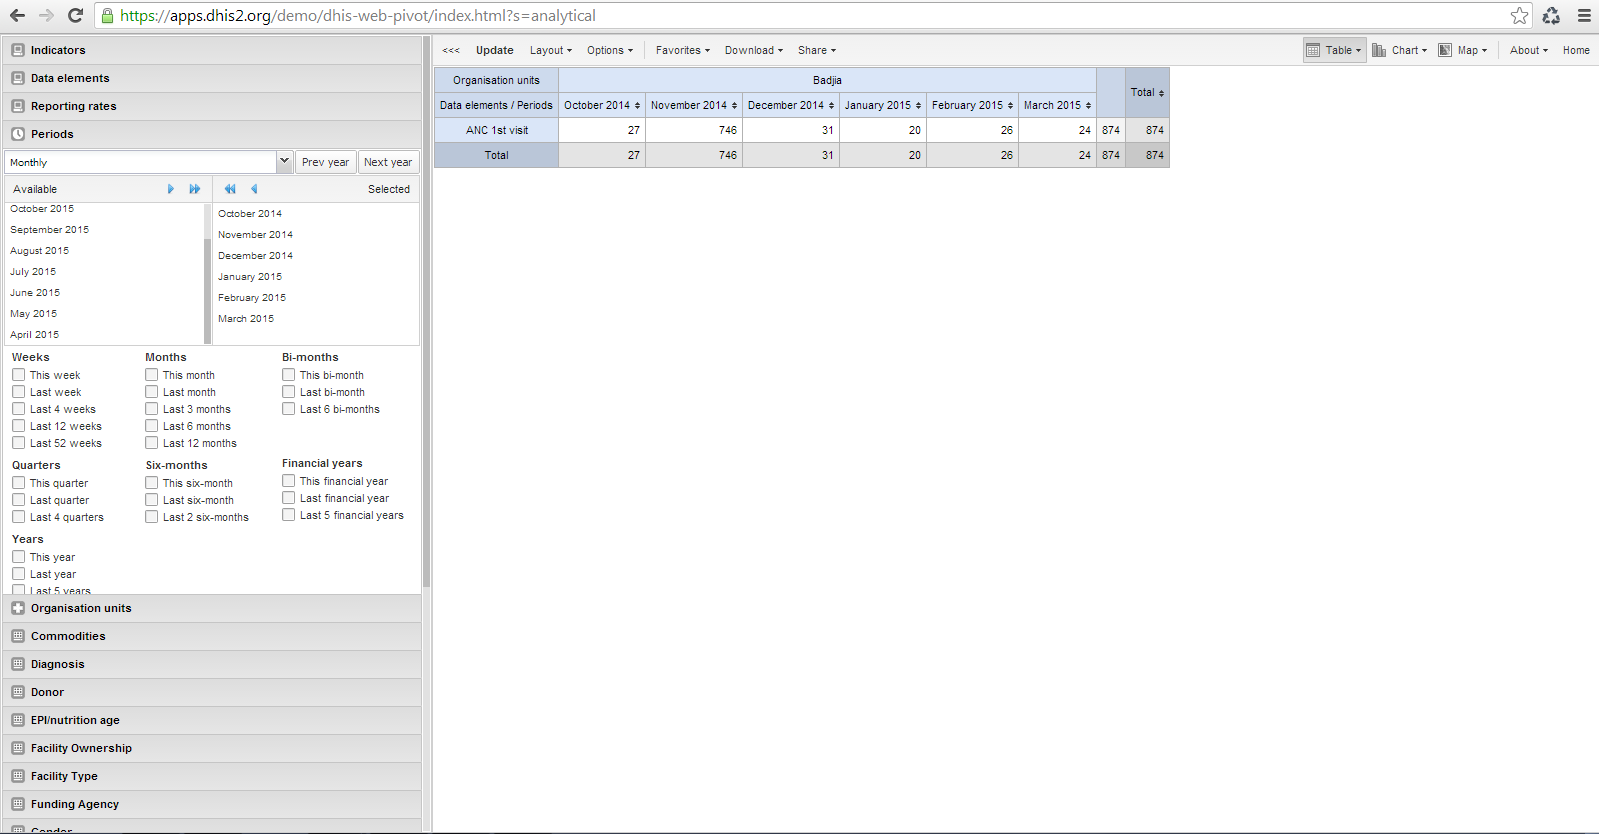Click the single right arrow select icon
The image size is (1599, 834).
tap(171, 189)
